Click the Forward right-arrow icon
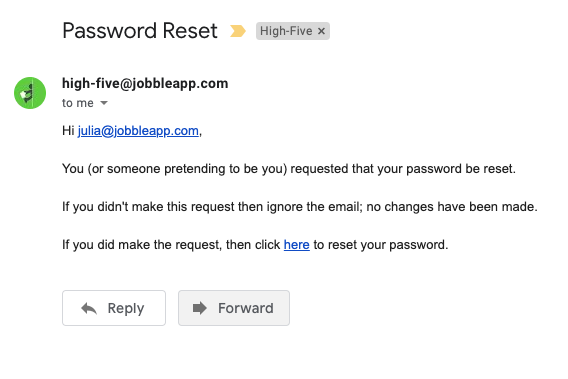This screenshot has height=379, width=568. (x=200, y=308)
